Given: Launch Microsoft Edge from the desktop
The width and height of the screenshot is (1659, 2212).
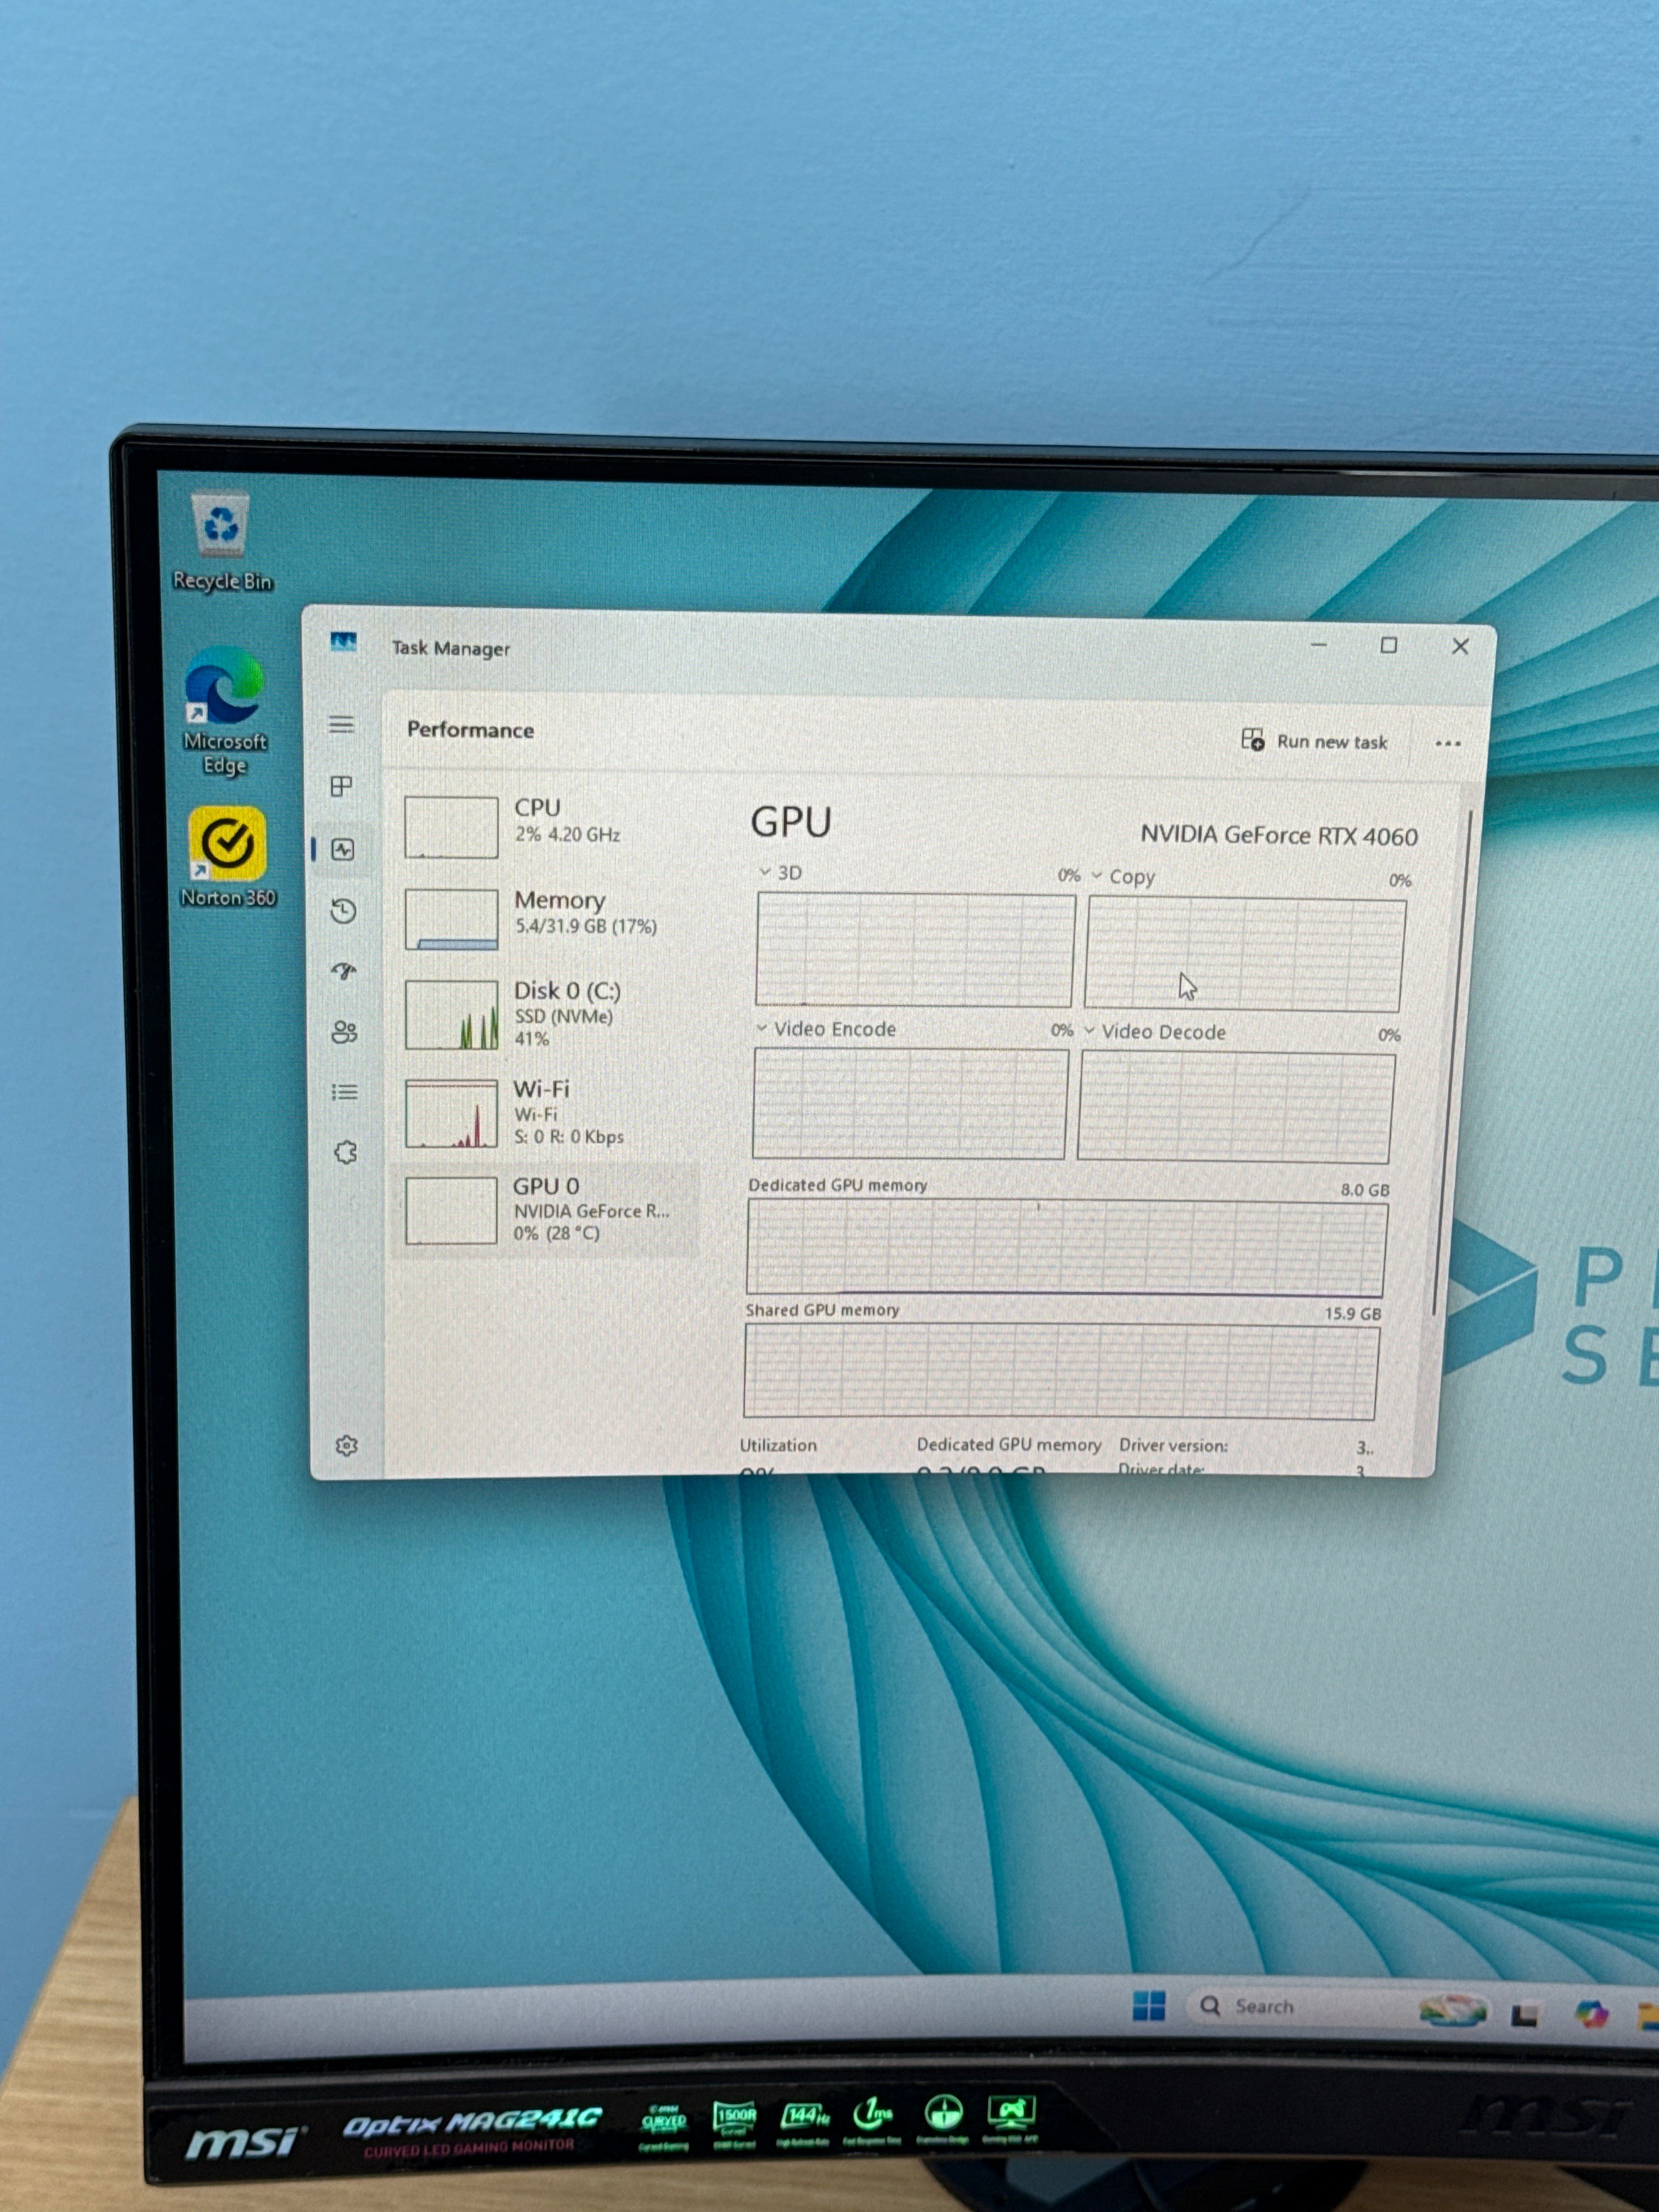Looking at the screenshot, I should point(225,711).
